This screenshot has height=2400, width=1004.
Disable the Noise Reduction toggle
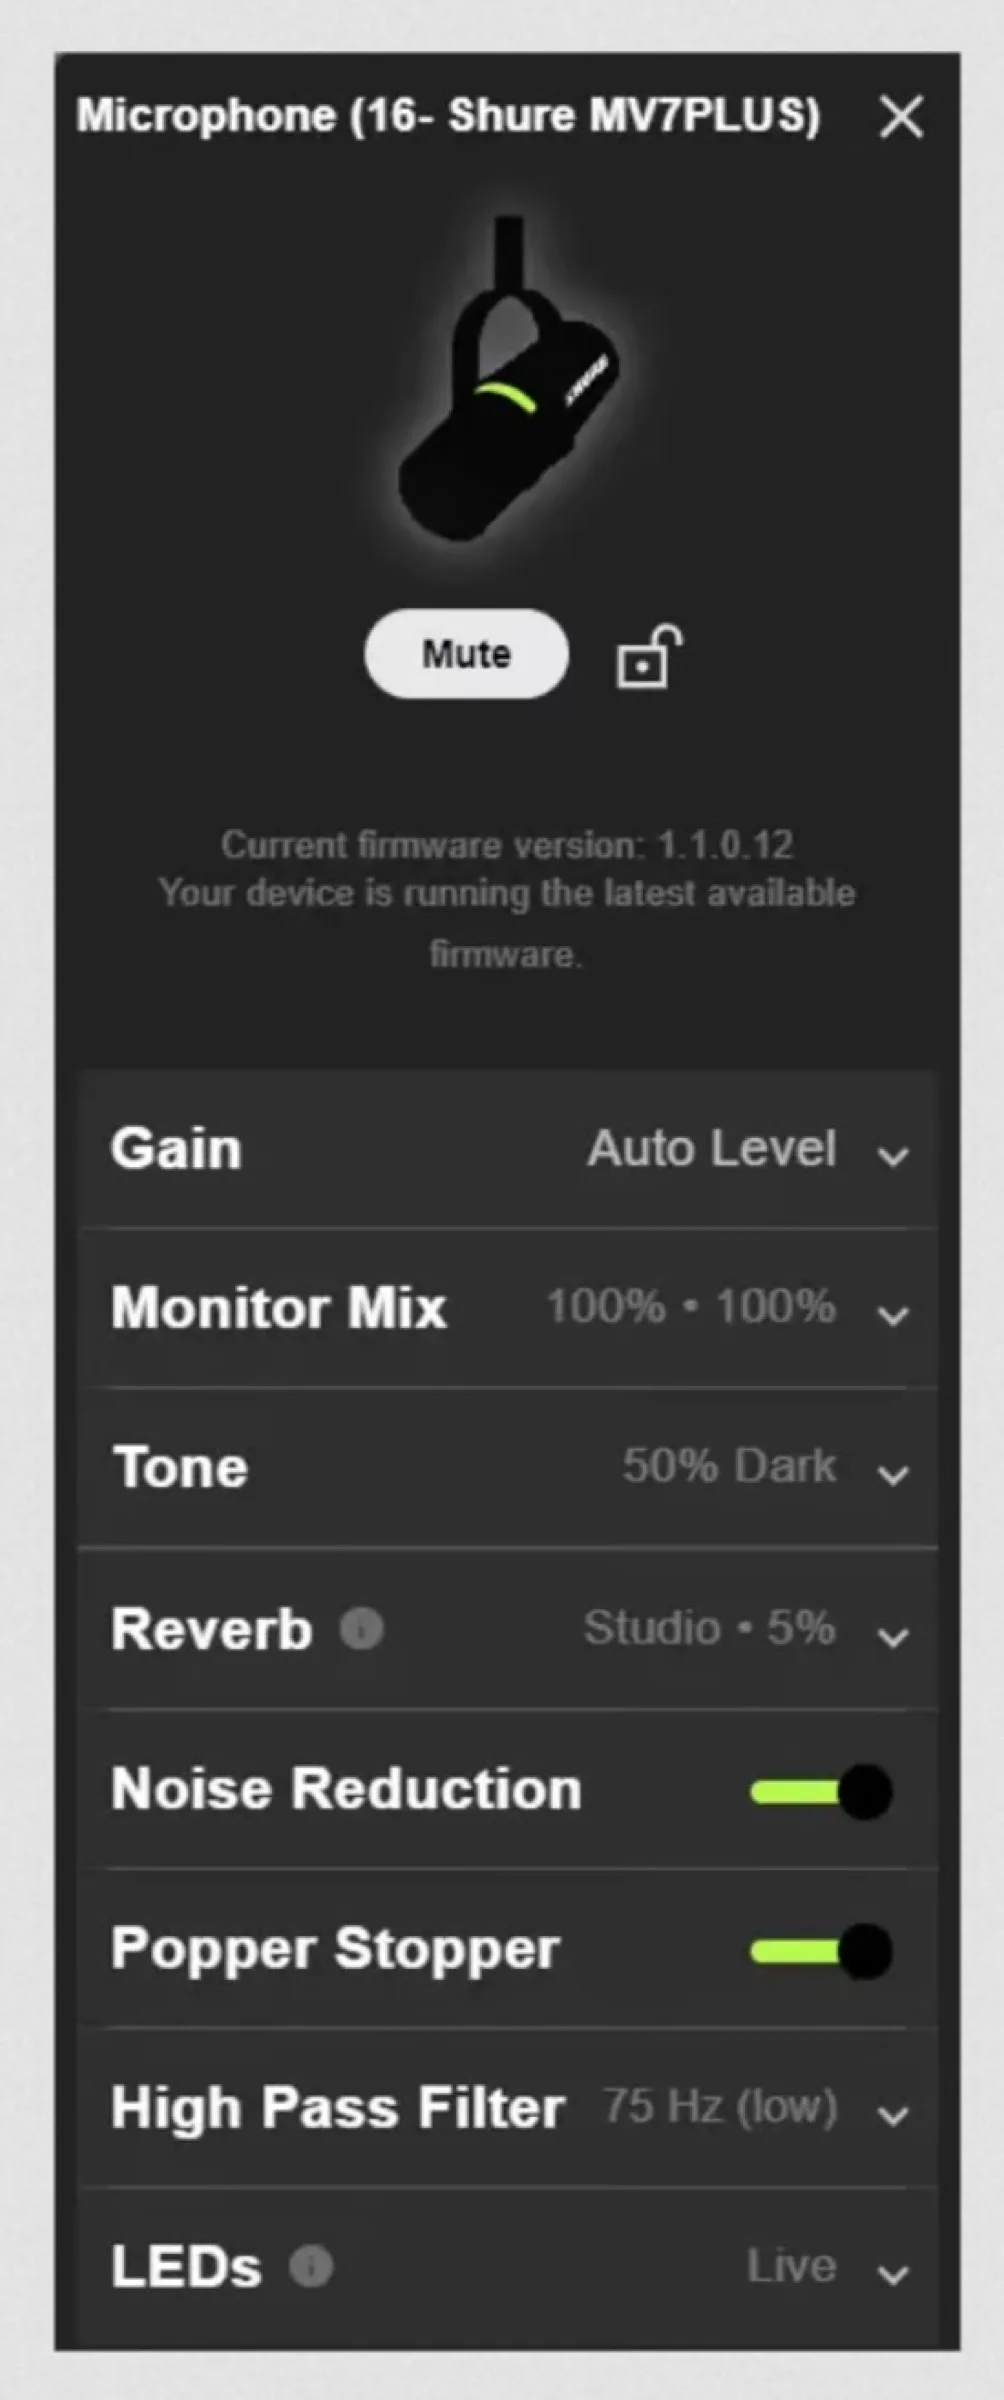click(x=822, y=1790)
